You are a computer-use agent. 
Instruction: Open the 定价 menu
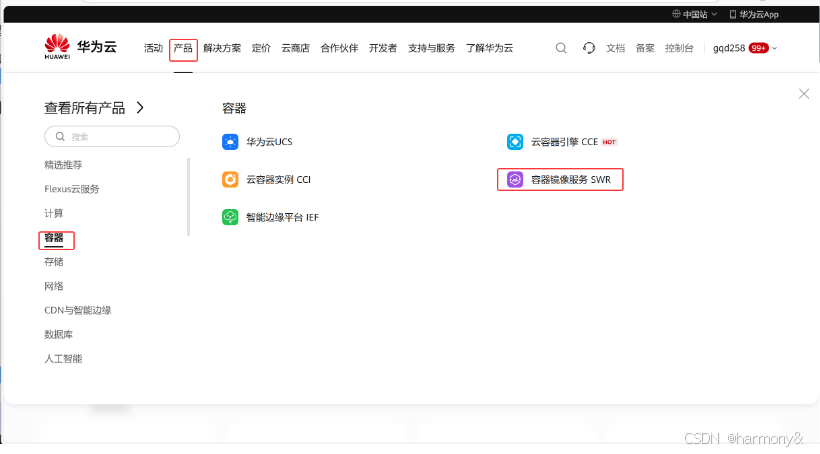click(x=261, y=48)
